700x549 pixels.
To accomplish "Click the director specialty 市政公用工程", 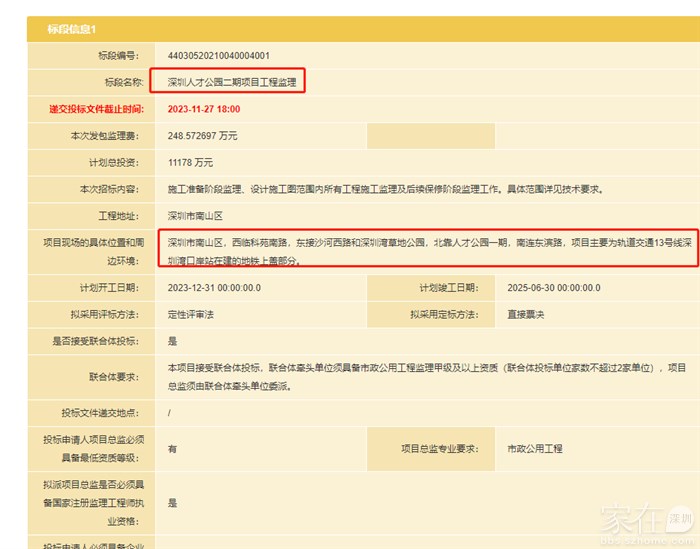I will 535,449.
